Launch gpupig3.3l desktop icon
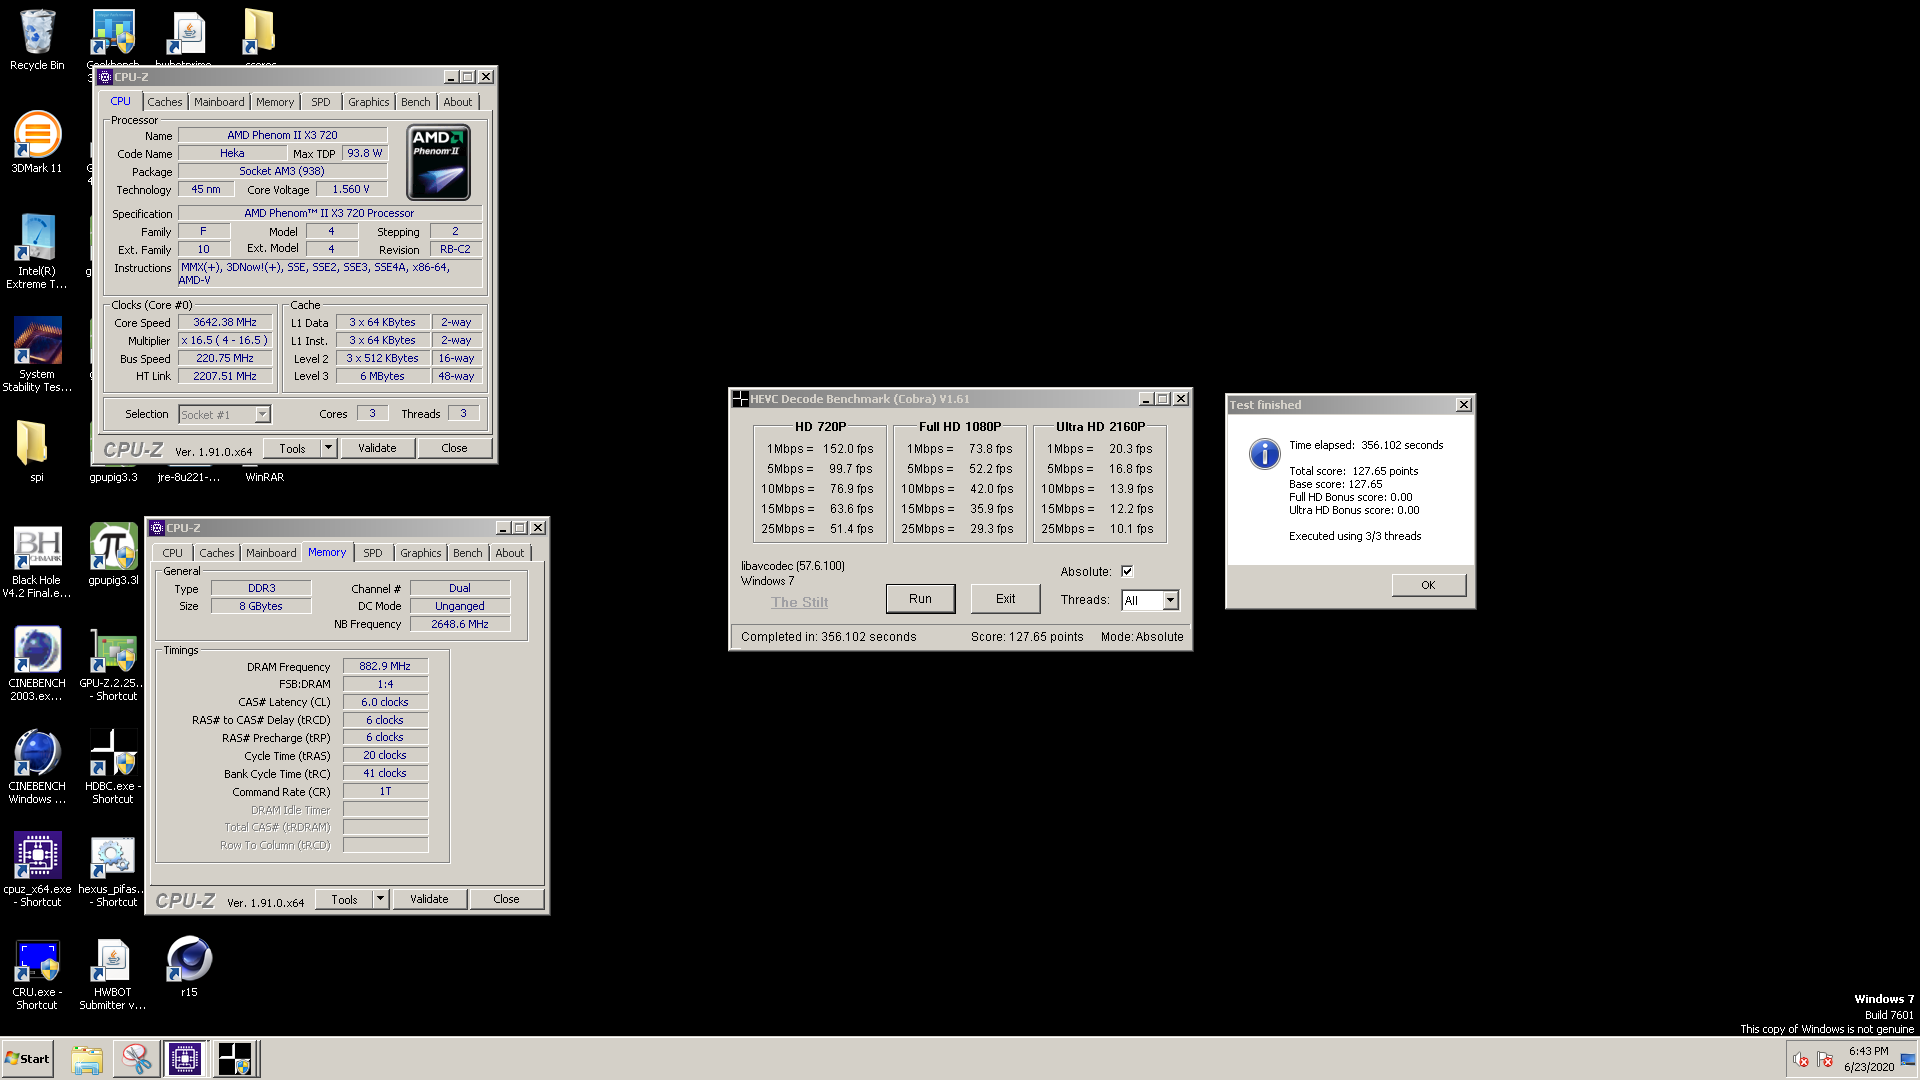 [x=113, y=554]
